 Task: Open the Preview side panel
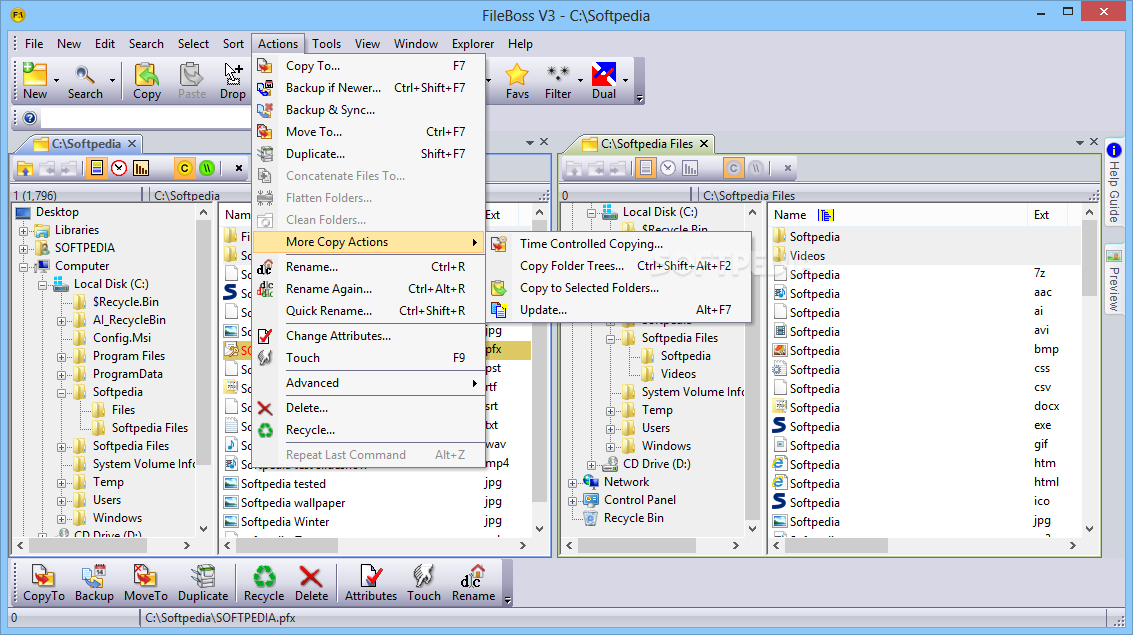pos(1113,280)
